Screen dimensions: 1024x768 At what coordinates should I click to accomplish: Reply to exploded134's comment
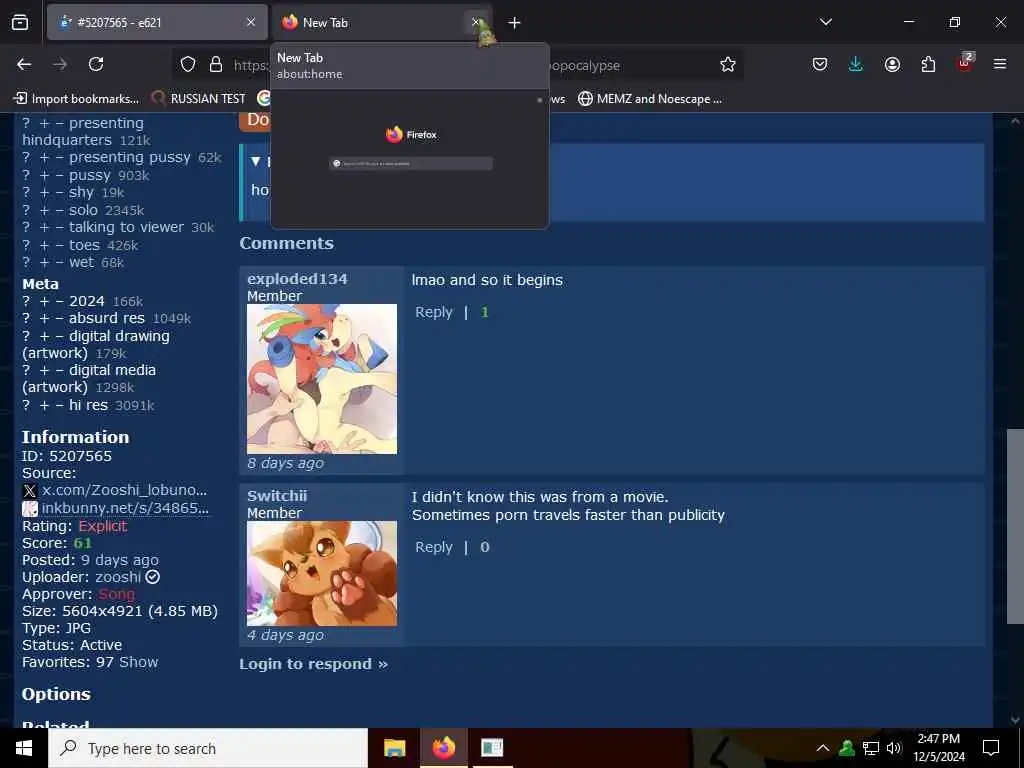[x=434, y=312]
